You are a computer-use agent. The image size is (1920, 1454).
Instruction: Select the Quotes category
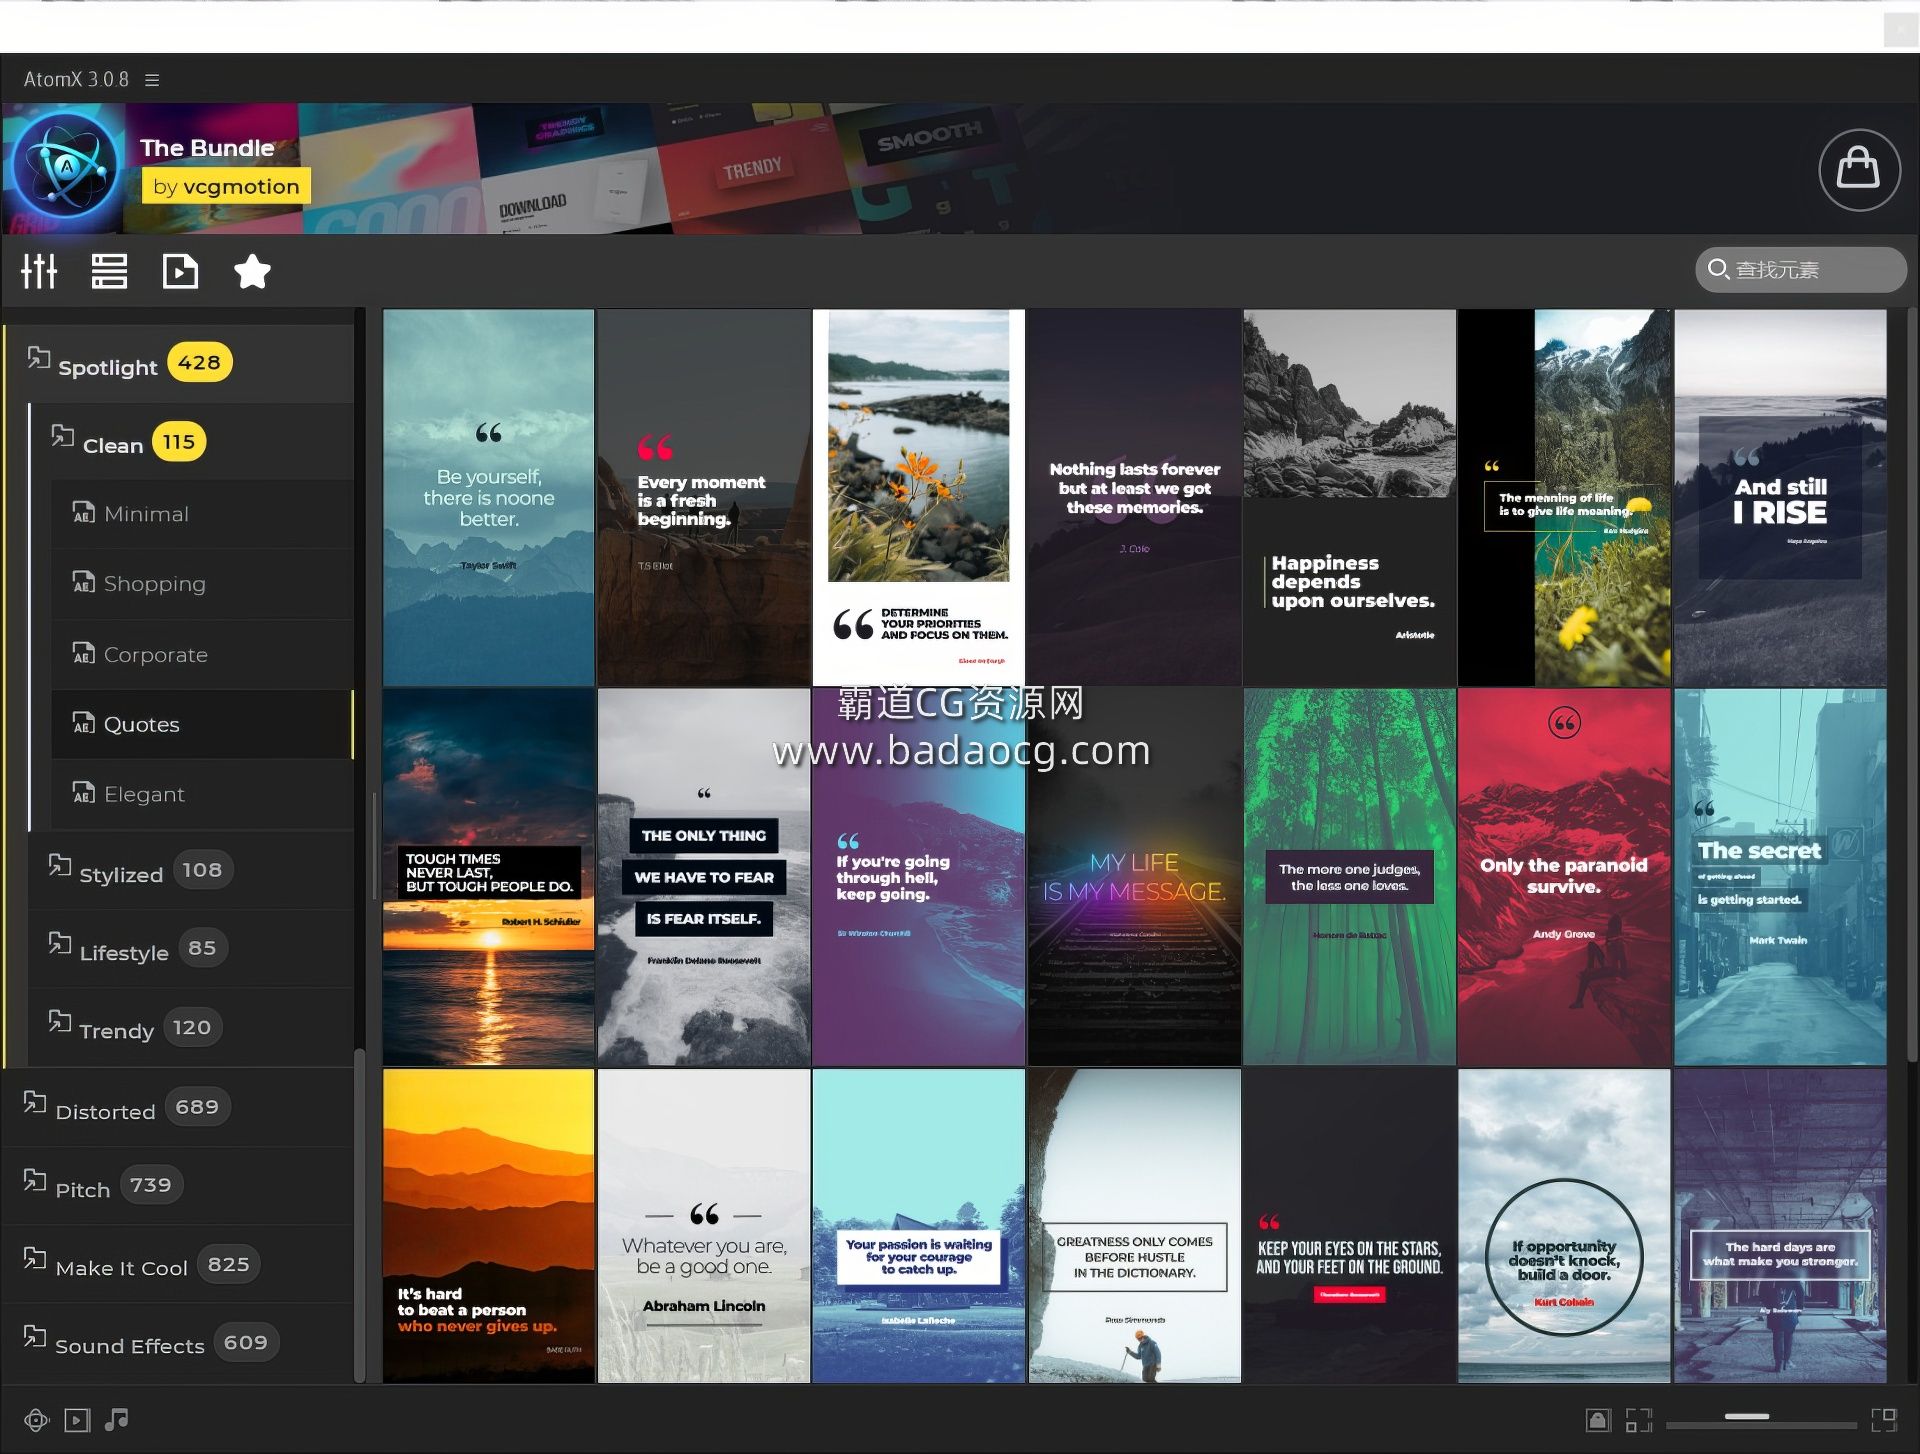point(202,724)
